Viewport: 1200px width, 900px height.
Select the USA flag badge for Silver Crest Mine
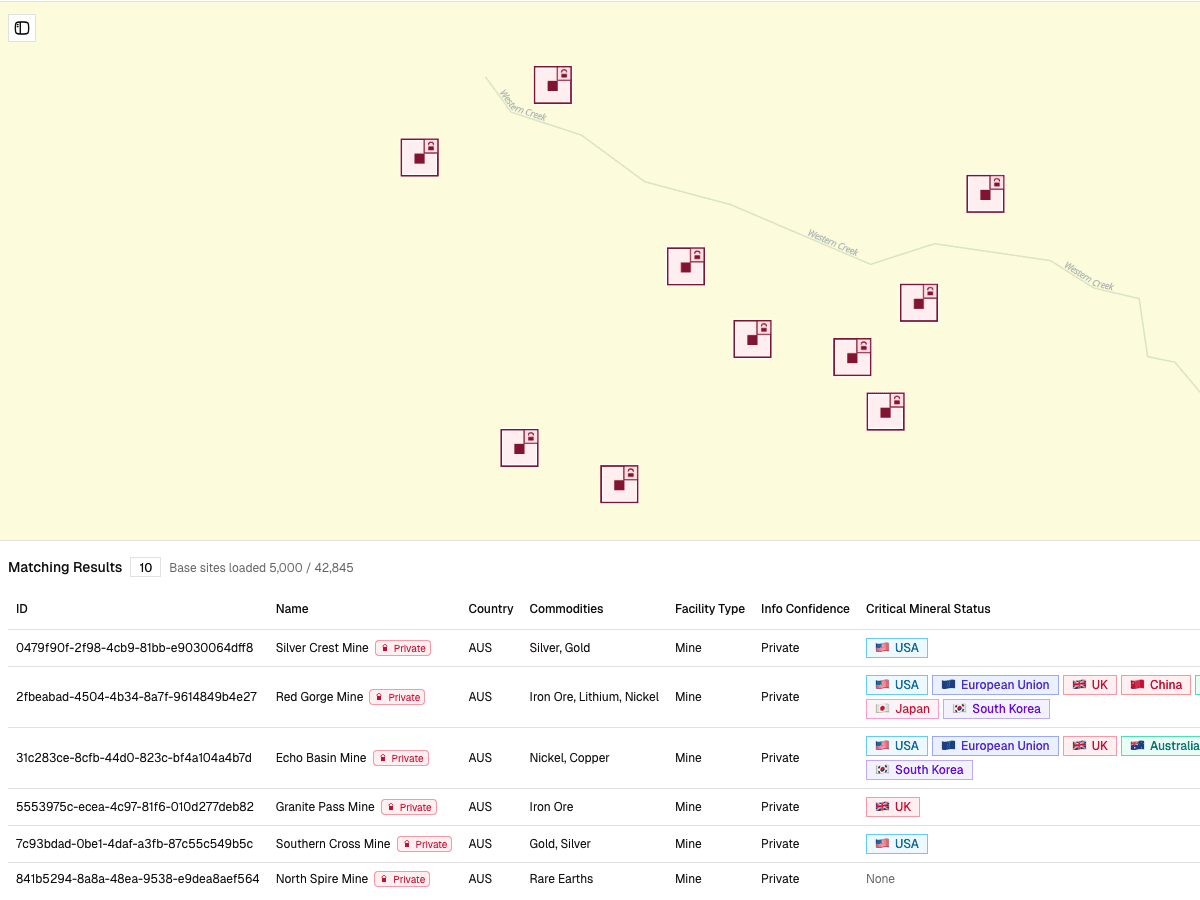(896, 647)
